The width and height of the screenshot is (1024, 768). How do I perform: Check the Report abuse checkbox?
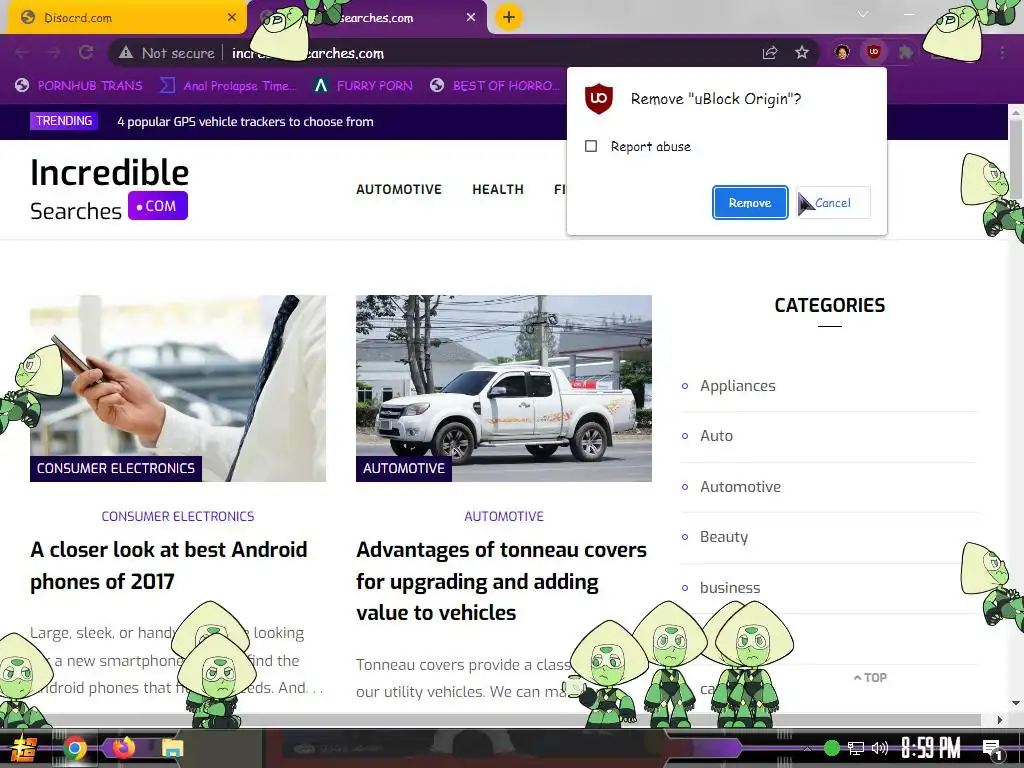coord(591,146)
